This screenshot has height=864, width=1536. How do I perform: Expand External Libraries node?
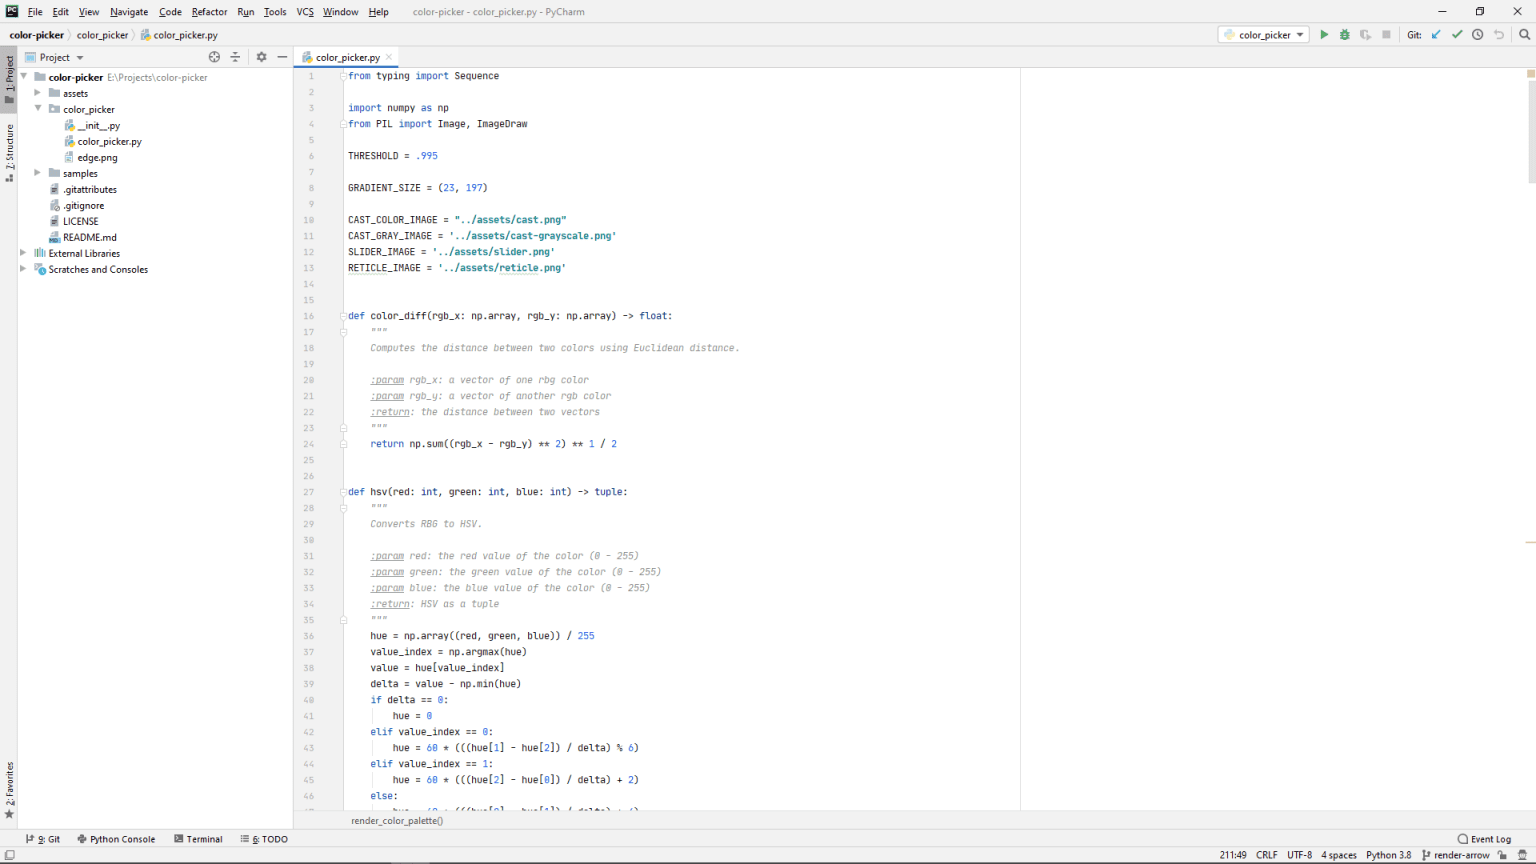(x=23, y=253)
